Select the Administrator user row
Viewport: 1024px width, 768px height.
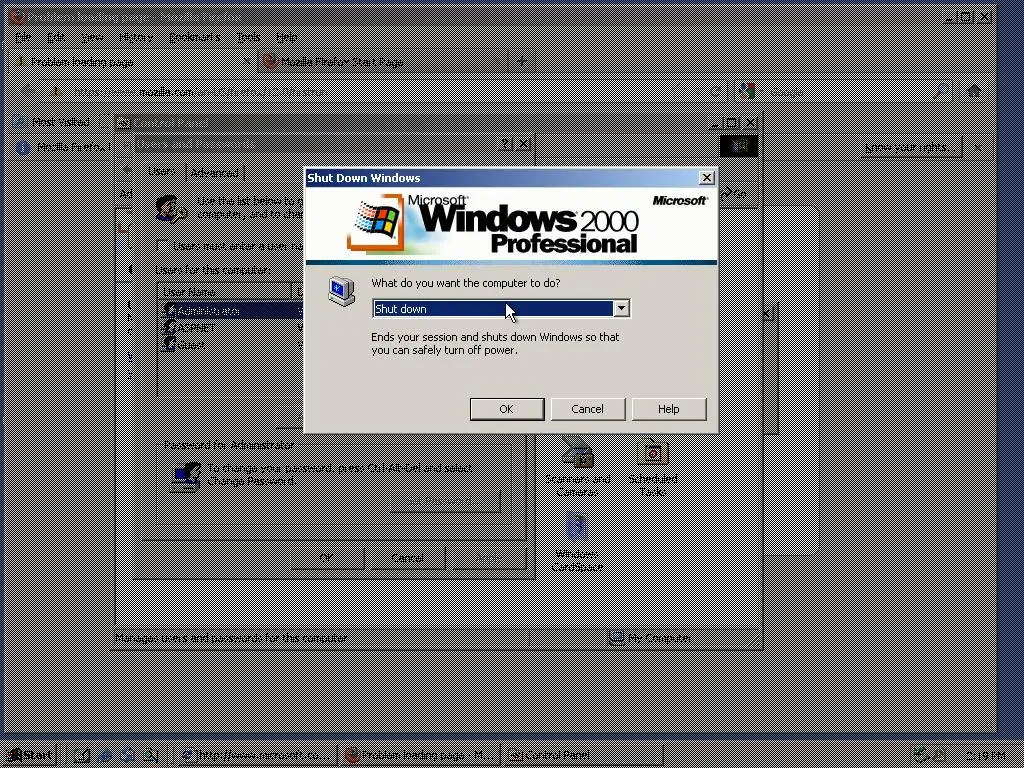[x=229, y=311]
